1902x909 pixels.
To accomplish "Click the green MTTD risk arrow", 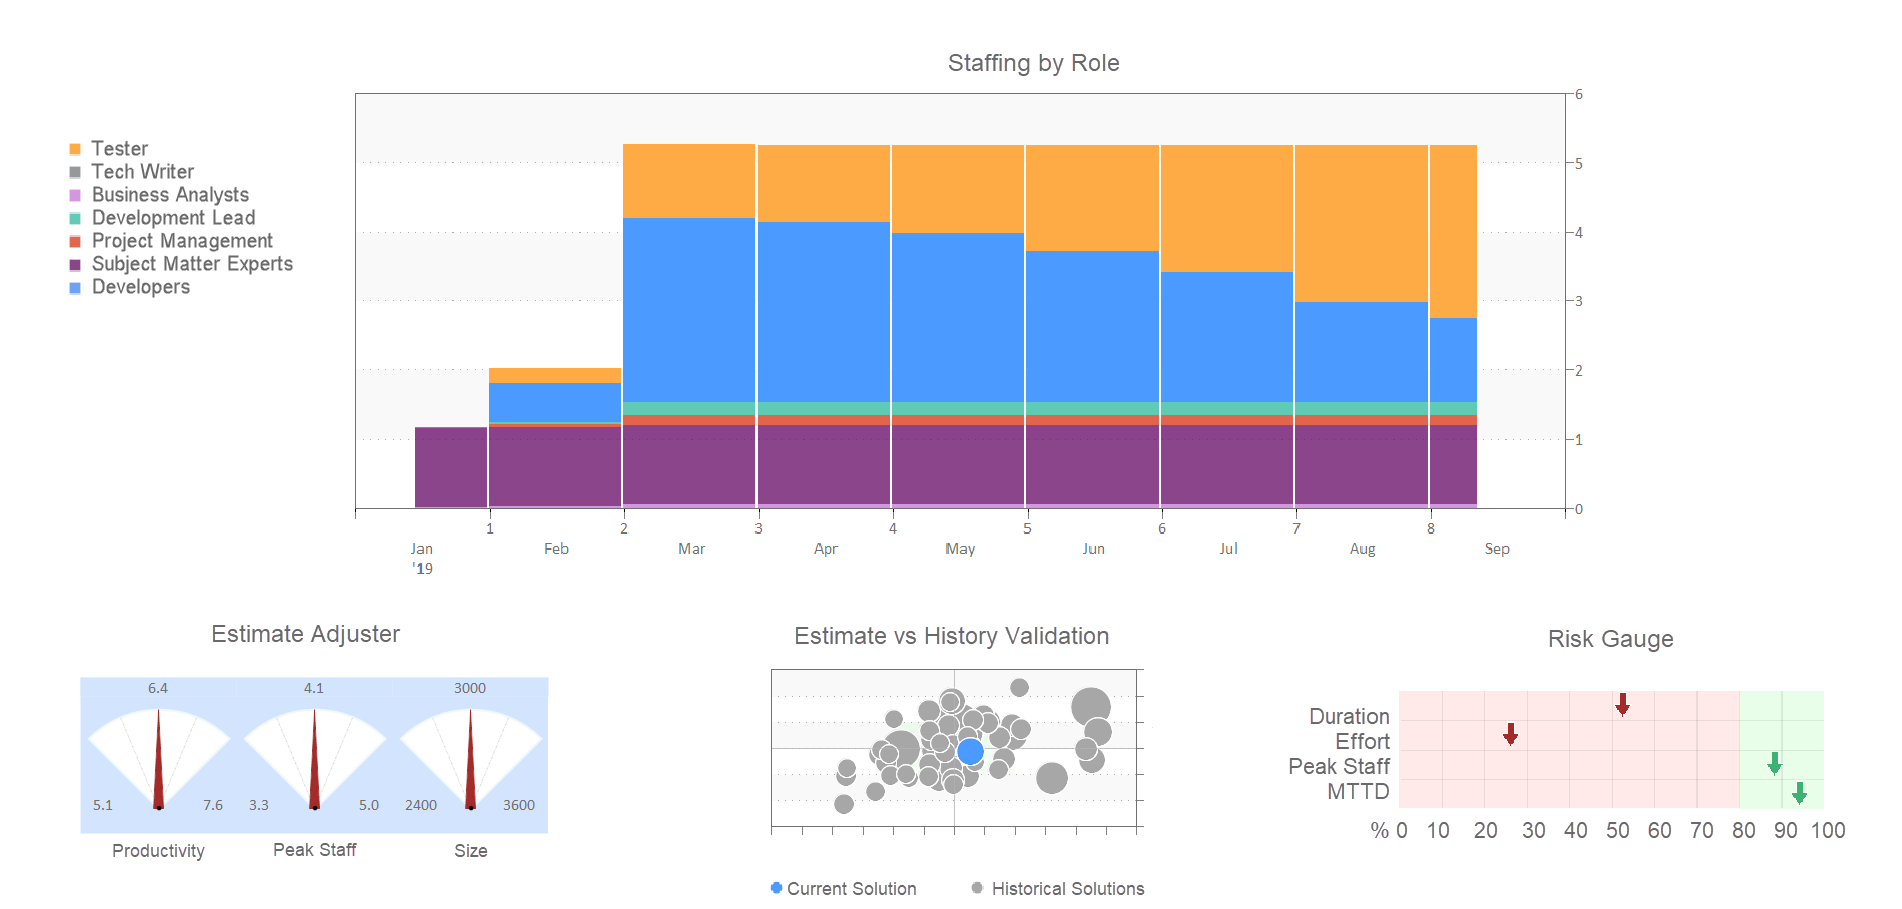I will click(x=1799, y=794).
